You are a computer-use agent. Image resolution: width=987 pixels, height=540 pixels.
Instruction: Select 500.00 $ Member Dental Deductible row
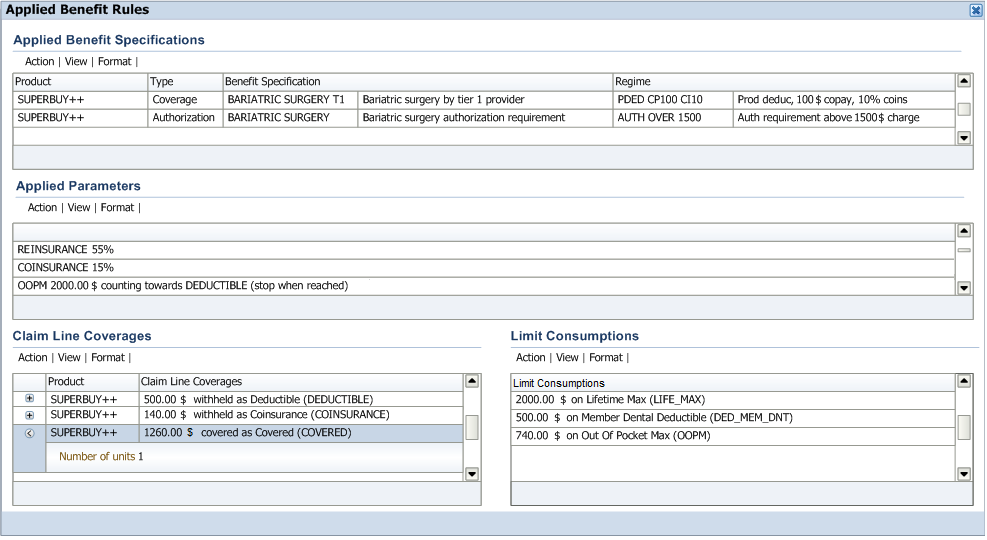733,418
